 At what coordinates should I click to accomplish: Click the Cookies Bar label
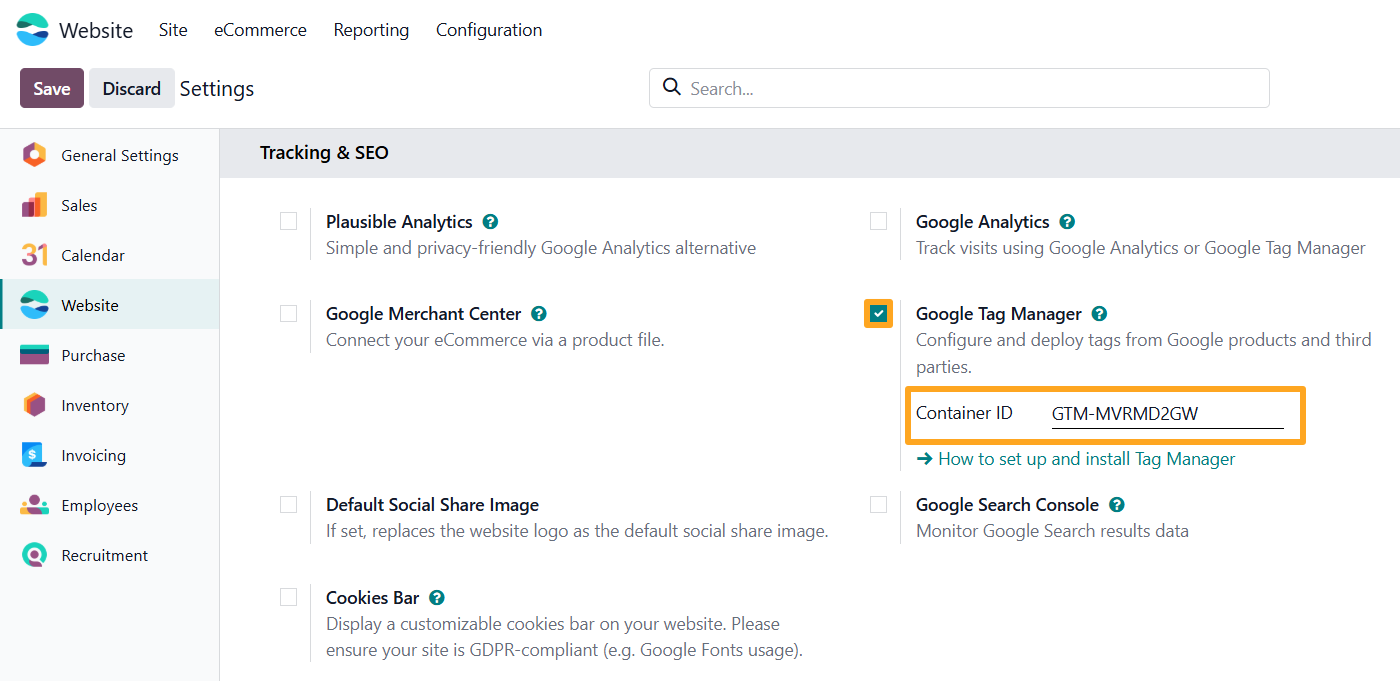click(x=372, y=598)
